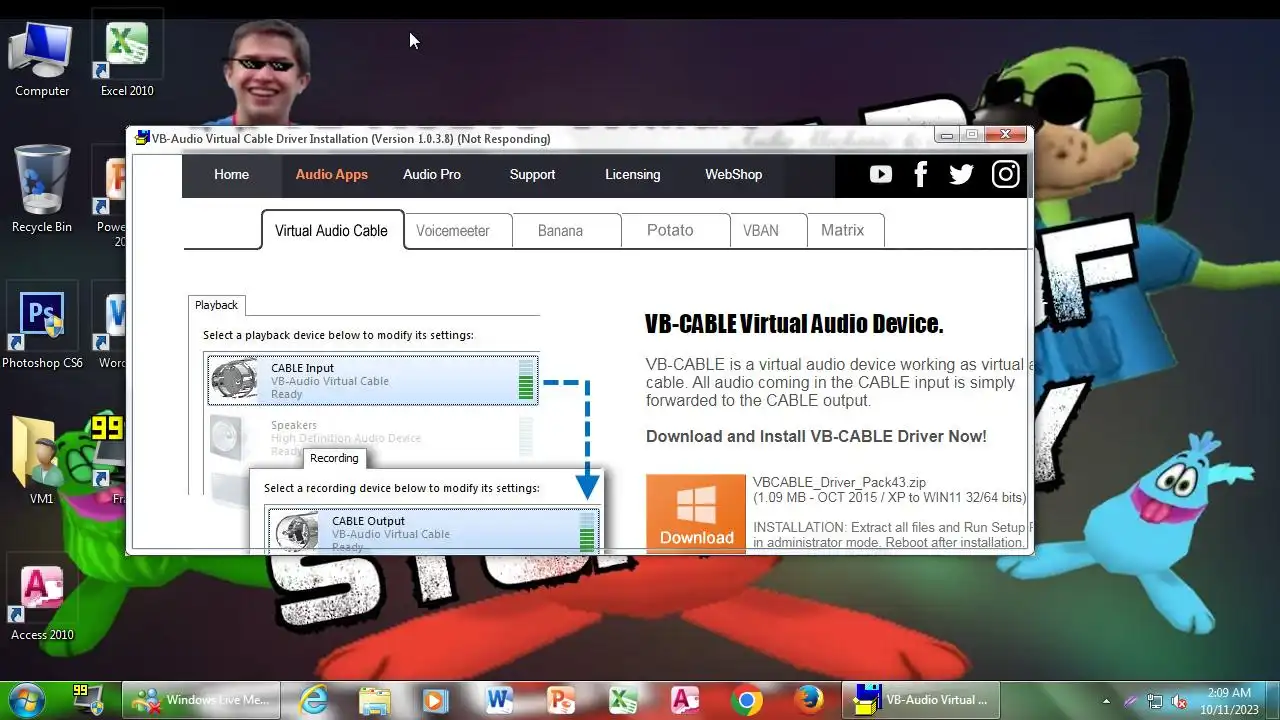This screenshot has height=720, width=1280.
Task: Open Windows Explorer folder icon in taskbar
Action: pyautogui.click(x=374, y=700)
